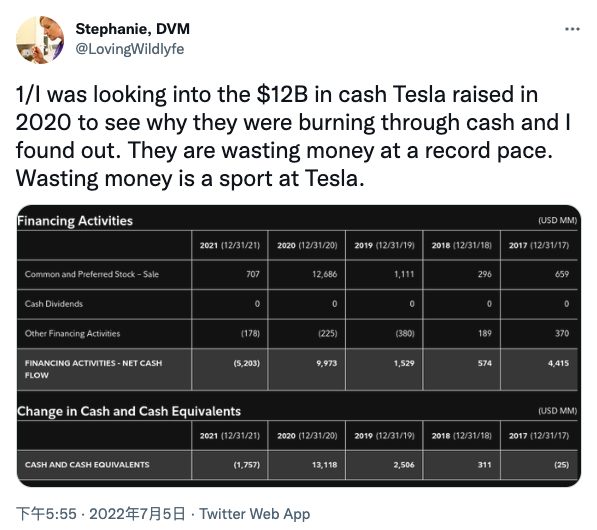Viewport: 597px width, 530px height.
Task: Click the 下午5:55 time text
Action: (x=46, y=514)
